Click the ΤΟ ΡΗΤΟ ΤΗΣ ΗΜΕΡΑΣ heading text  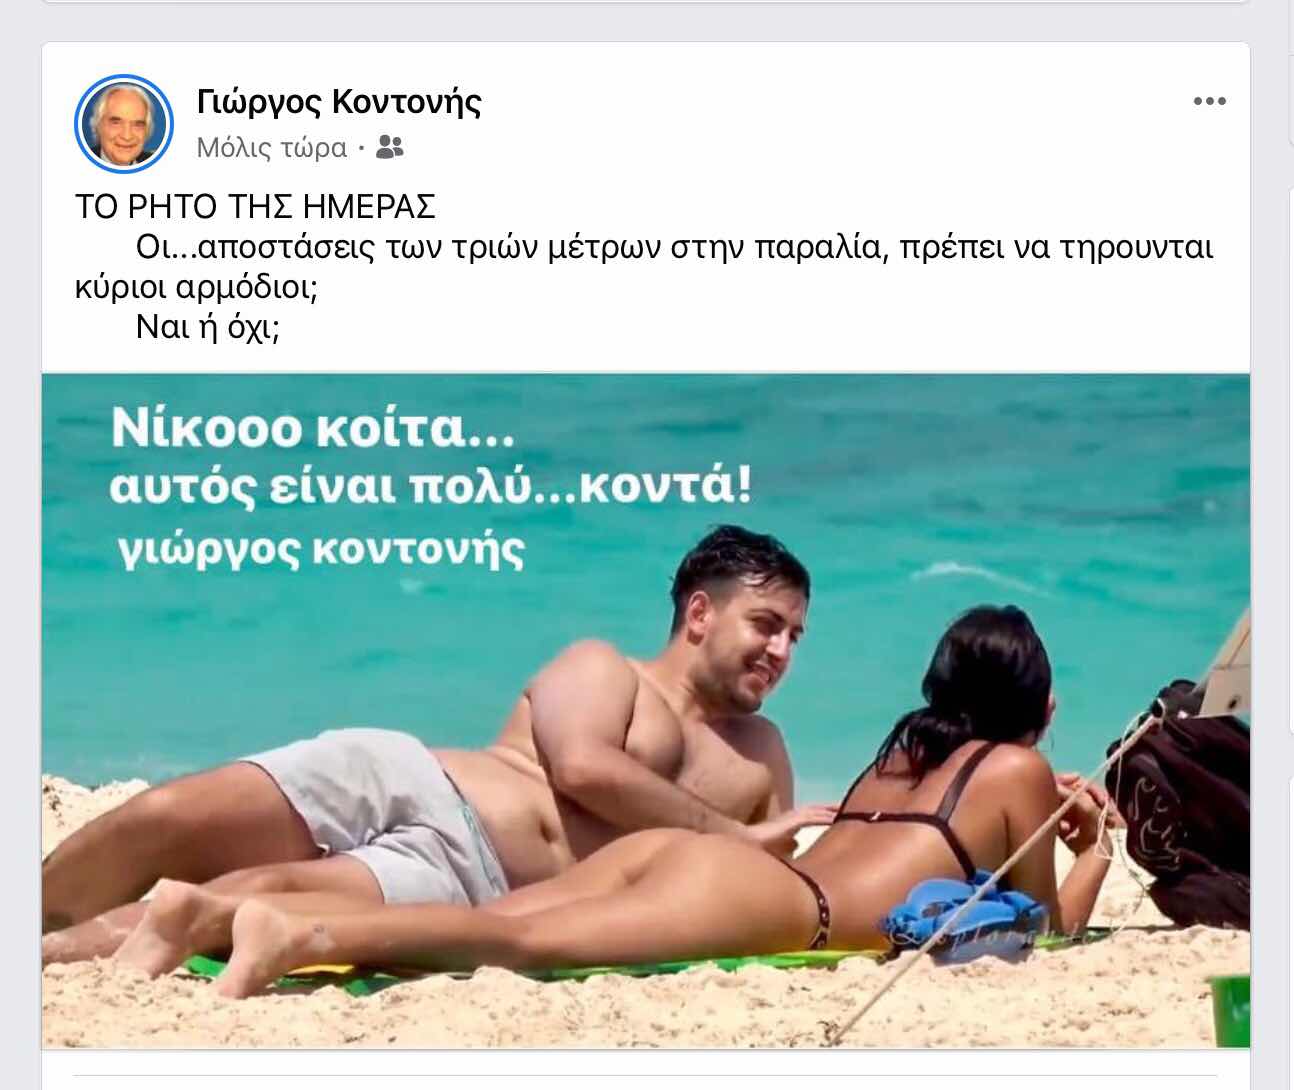pyautogui.click(x=255, y=206)
